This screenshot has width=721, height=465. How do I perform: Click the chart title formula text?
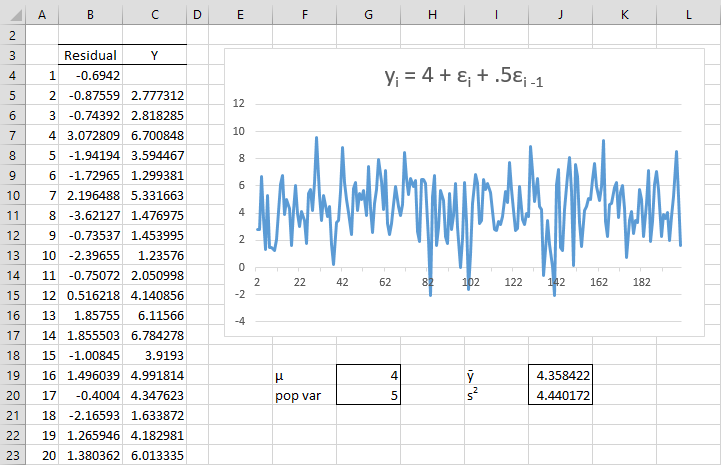[x=460, y=76]
